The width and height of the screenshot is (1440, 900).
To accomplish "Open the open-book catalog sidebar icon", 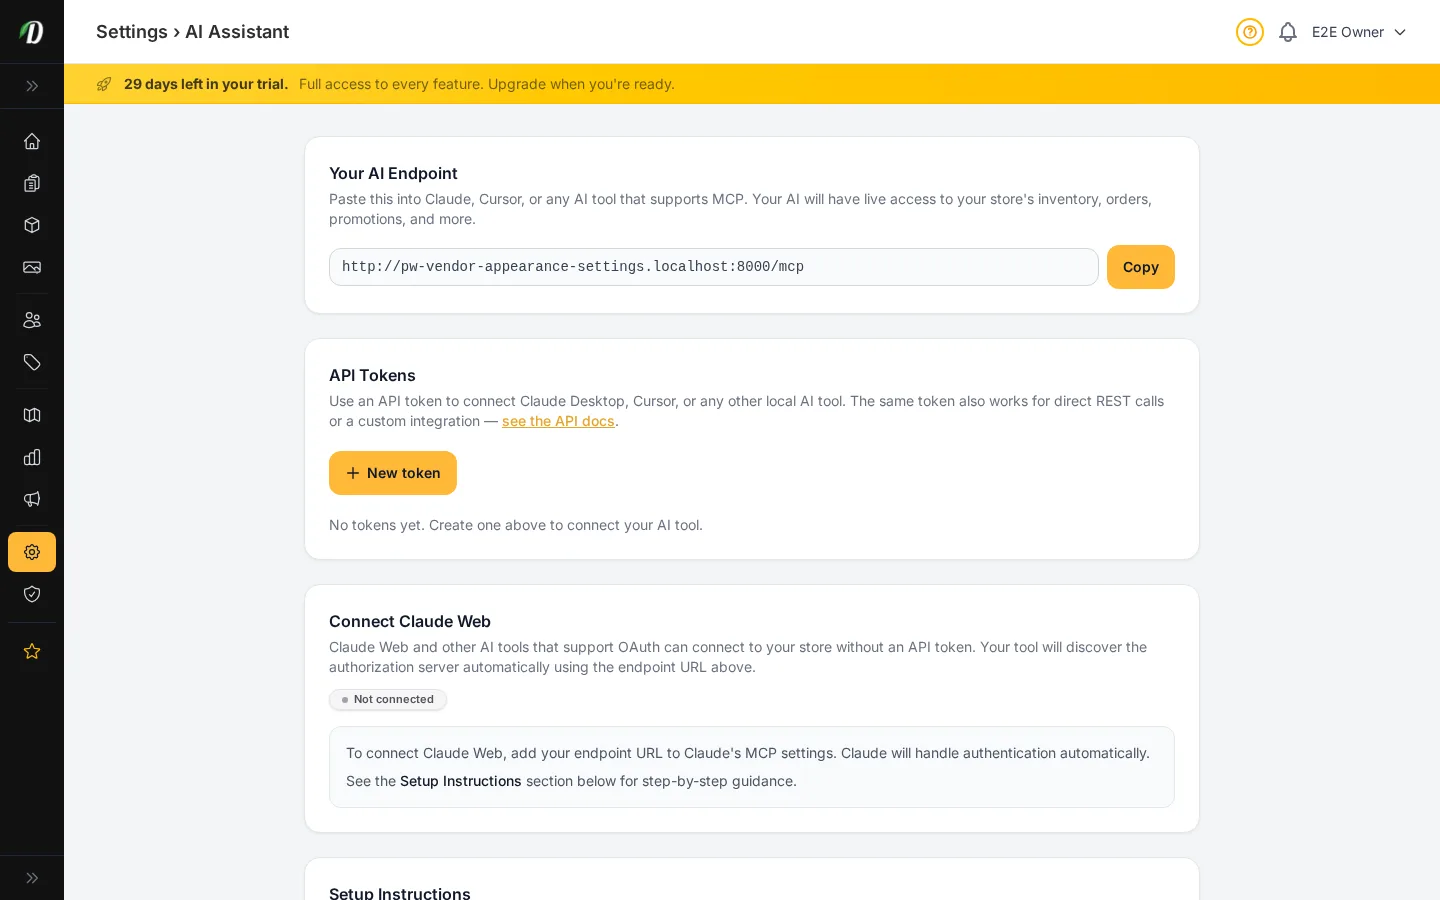I will (x=32, y=415).
